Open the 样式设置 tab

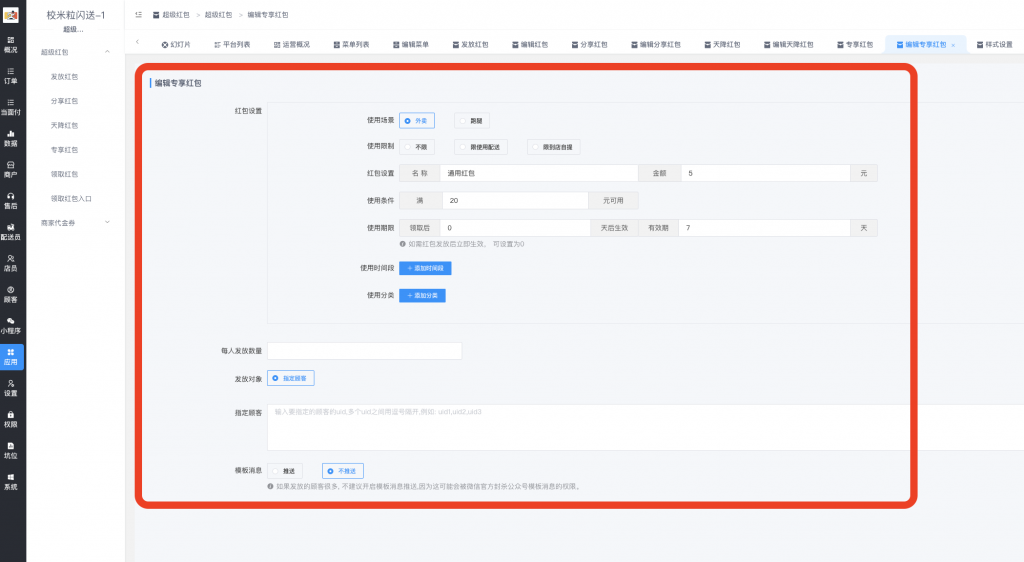pyautogui.click(x=995, y=44)
